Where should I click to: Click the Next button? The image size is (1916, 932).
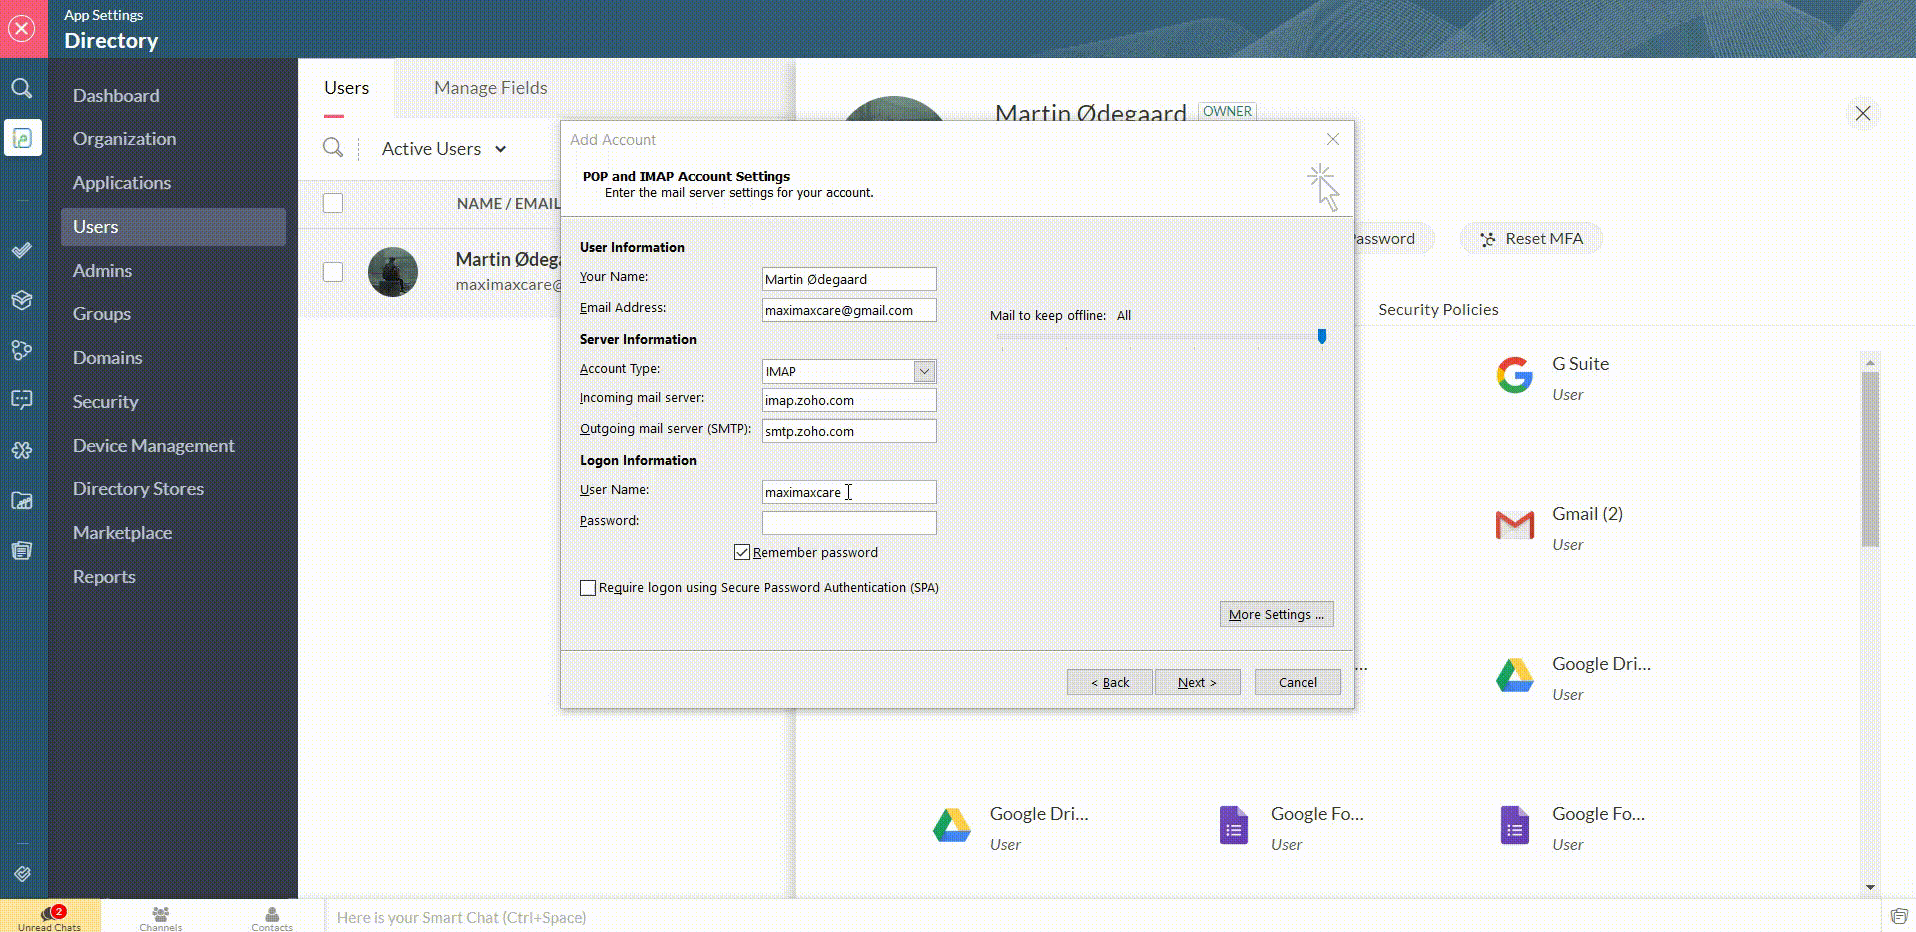[x=1197, y=682]
